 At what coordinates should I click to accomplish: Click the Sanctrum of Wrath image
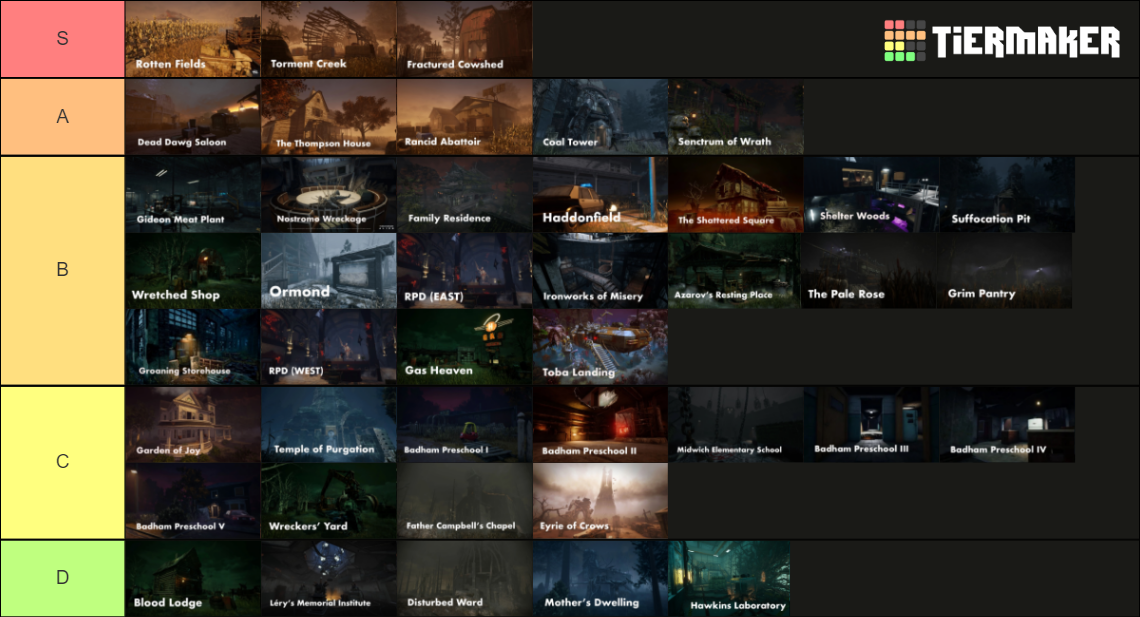(734, 116)
